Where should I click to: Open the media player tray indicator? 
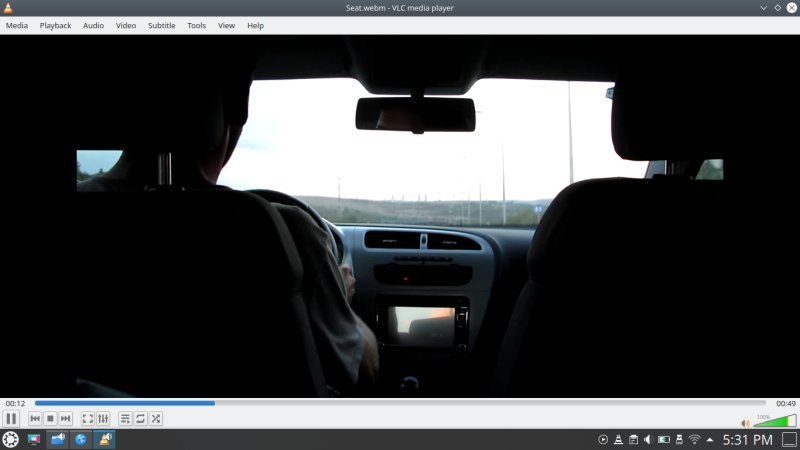[x=603, y=439]
